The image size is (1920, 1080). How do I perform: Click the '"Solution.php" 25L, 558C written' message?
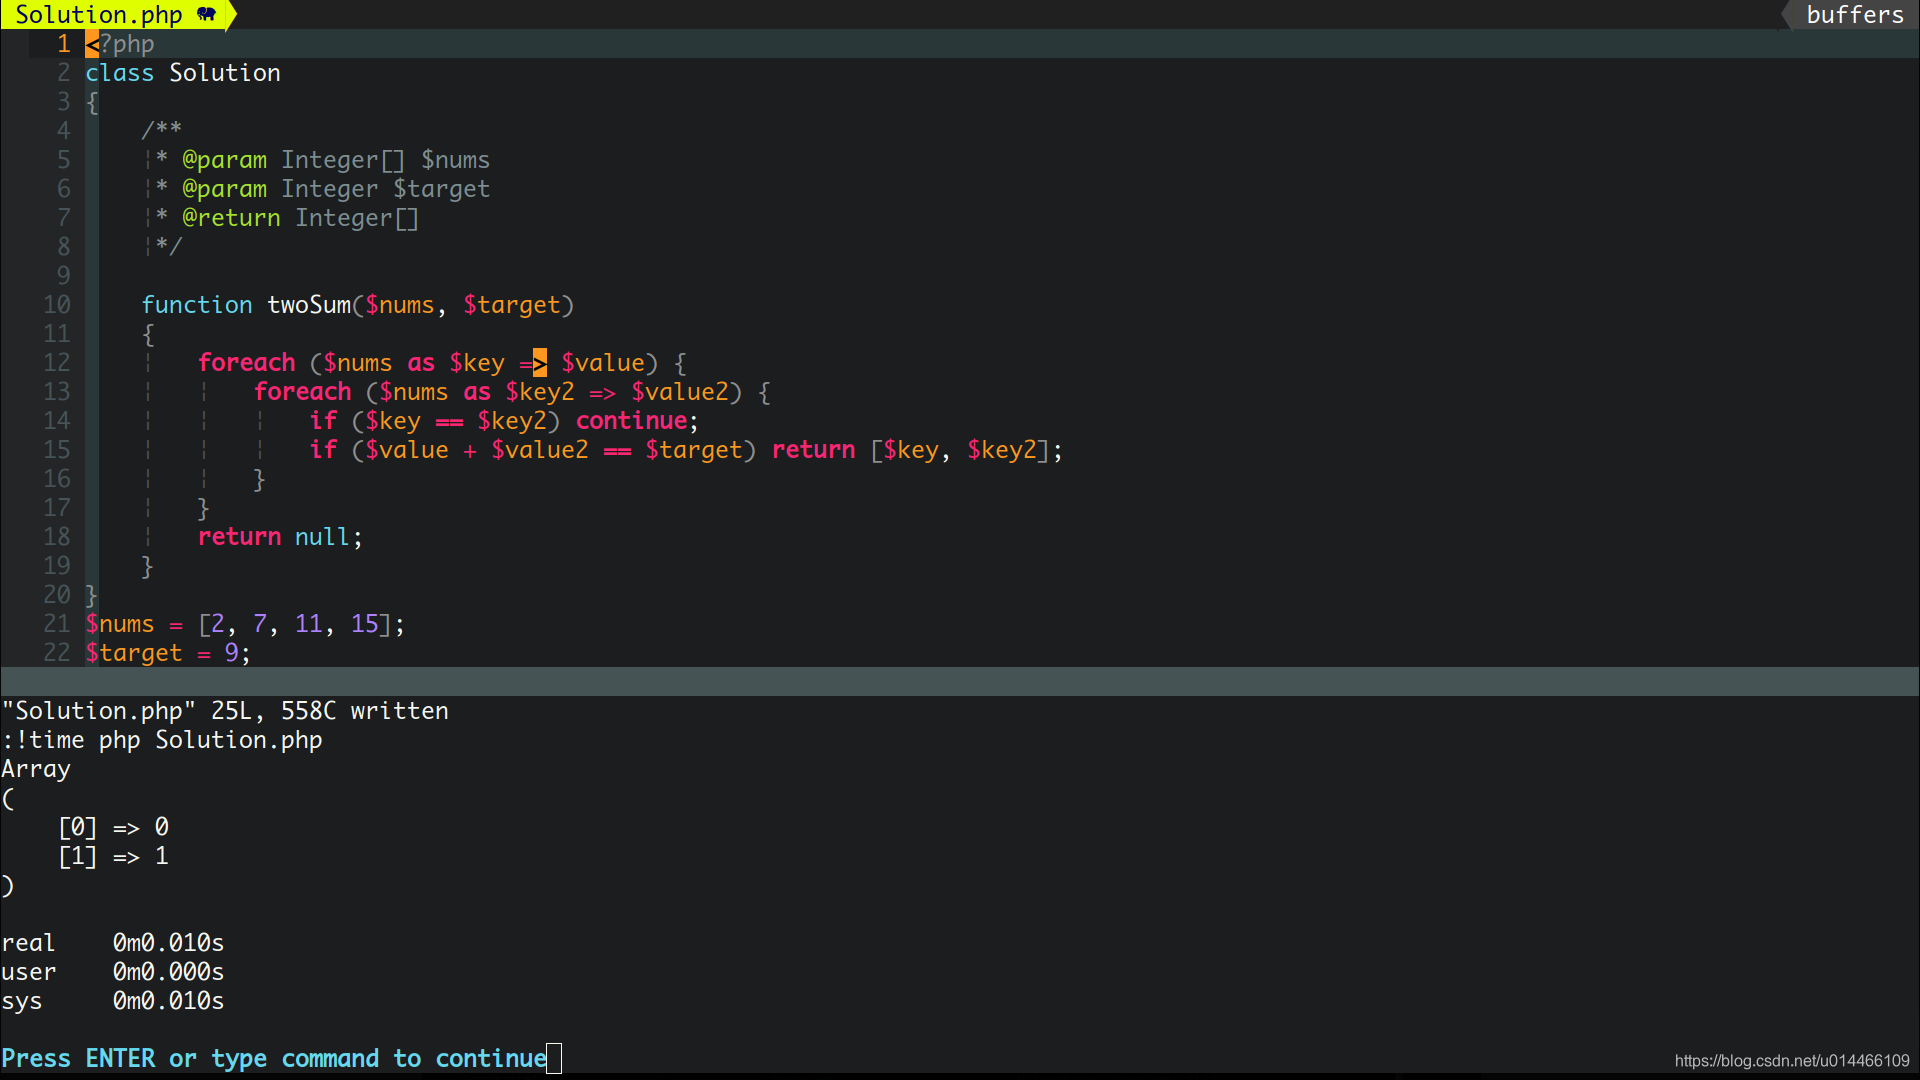tap(225, 711)
